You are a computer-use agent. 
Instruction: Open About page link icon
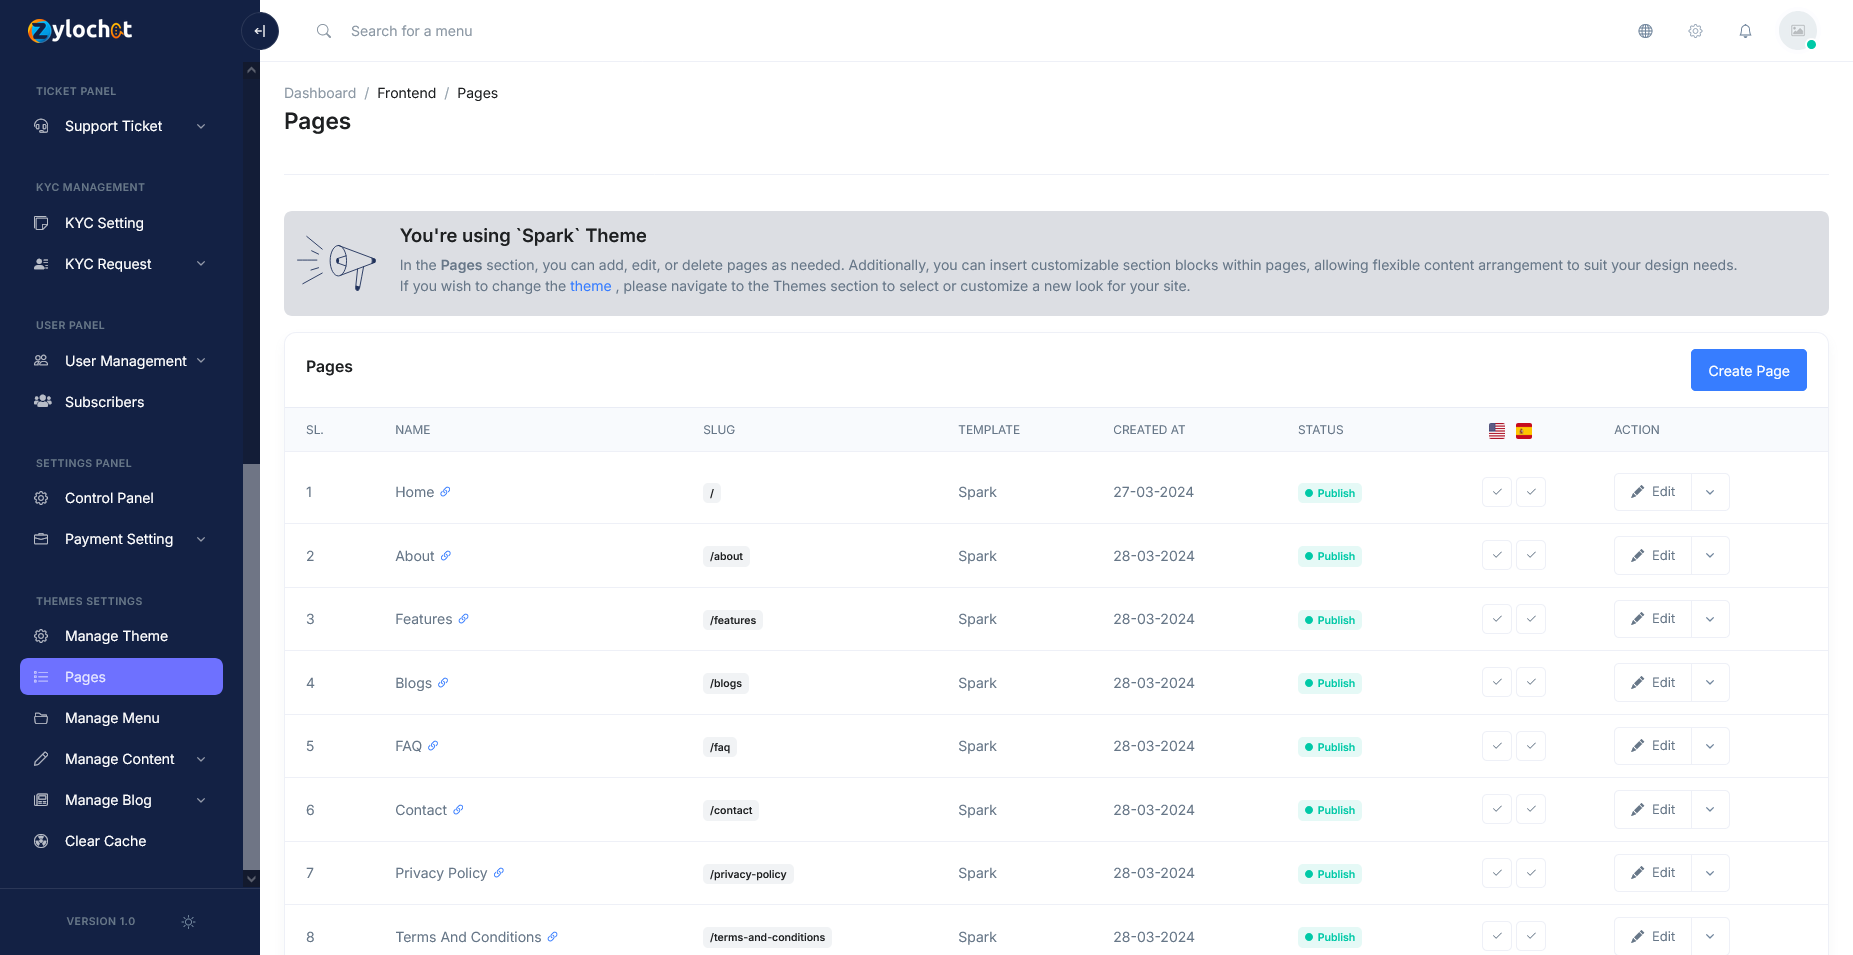446,555
